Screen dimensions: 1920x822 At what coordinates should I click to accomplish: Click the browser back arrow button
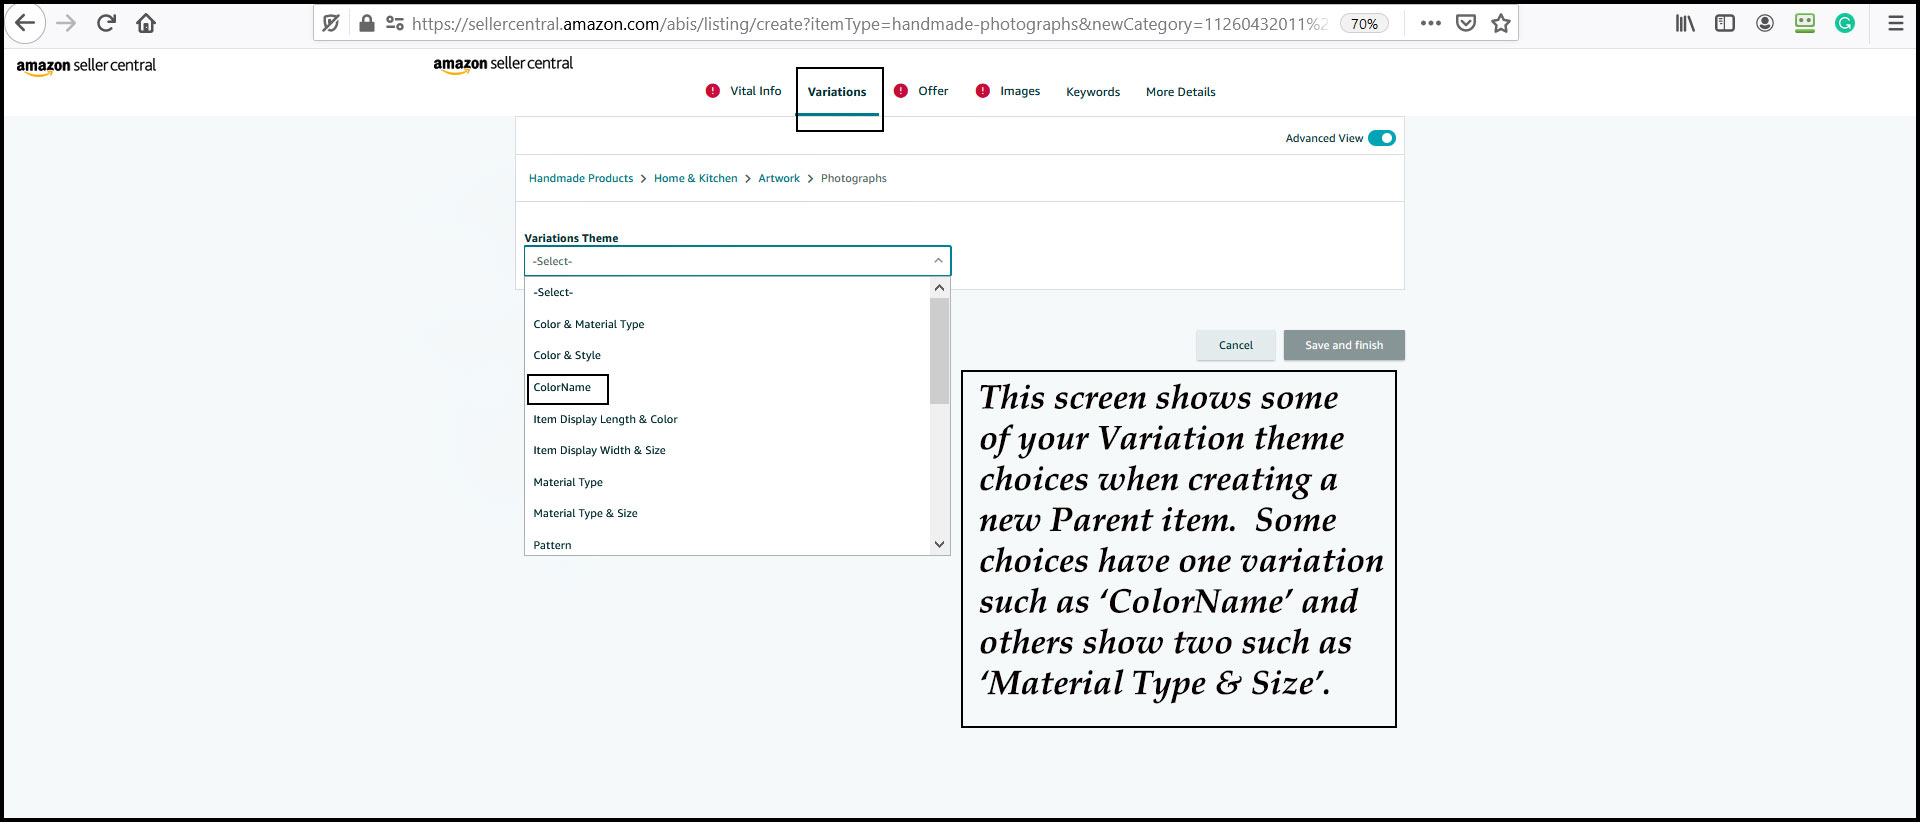pos(25,23)
